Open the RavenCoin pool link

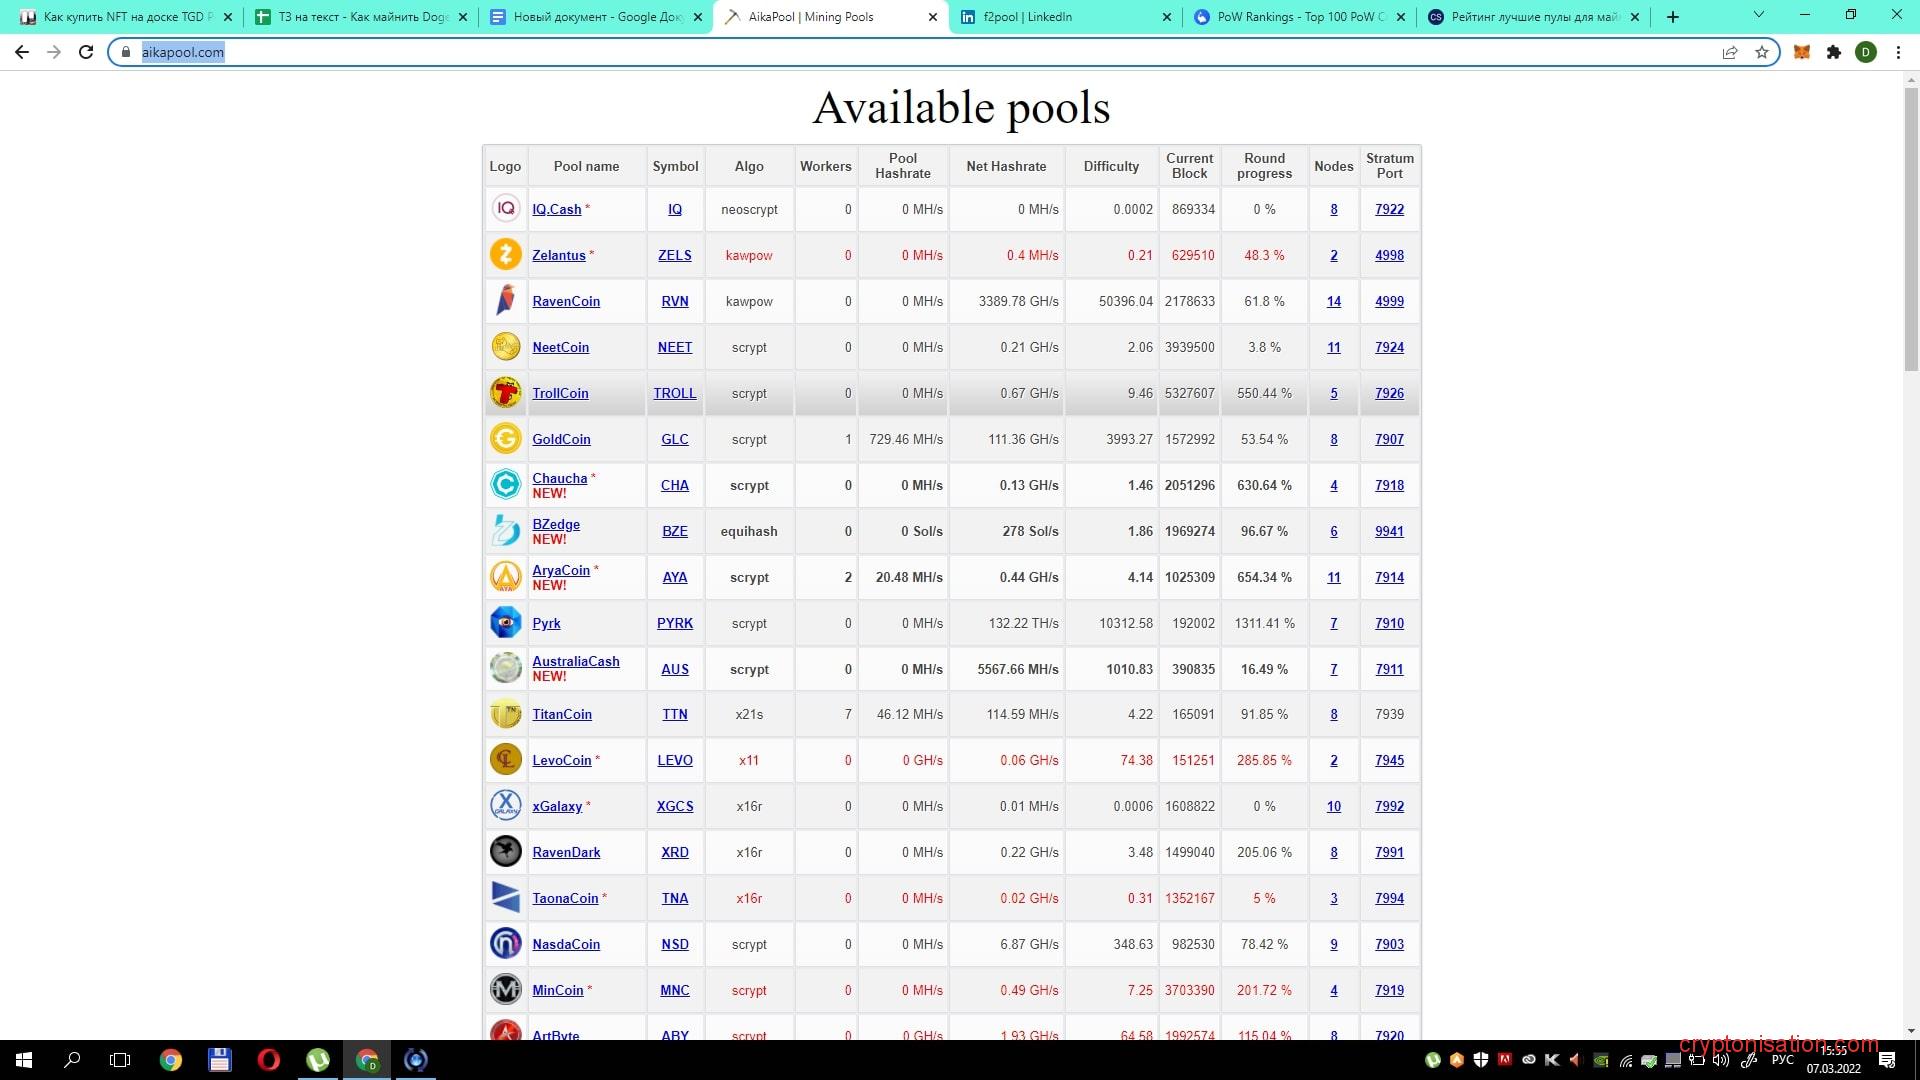566,301
